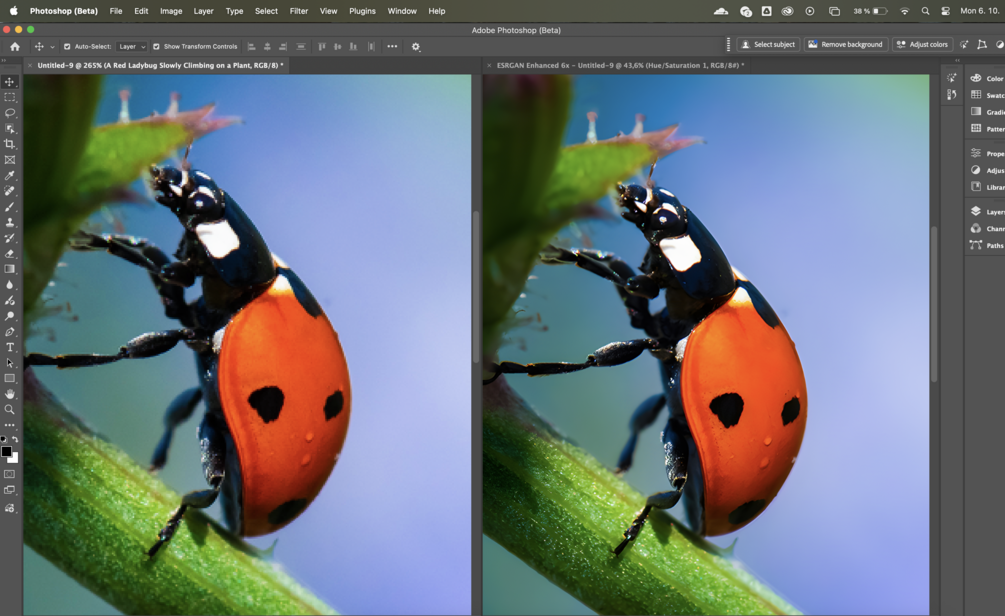Select the Rectangle shape tool

click(10, 378)
